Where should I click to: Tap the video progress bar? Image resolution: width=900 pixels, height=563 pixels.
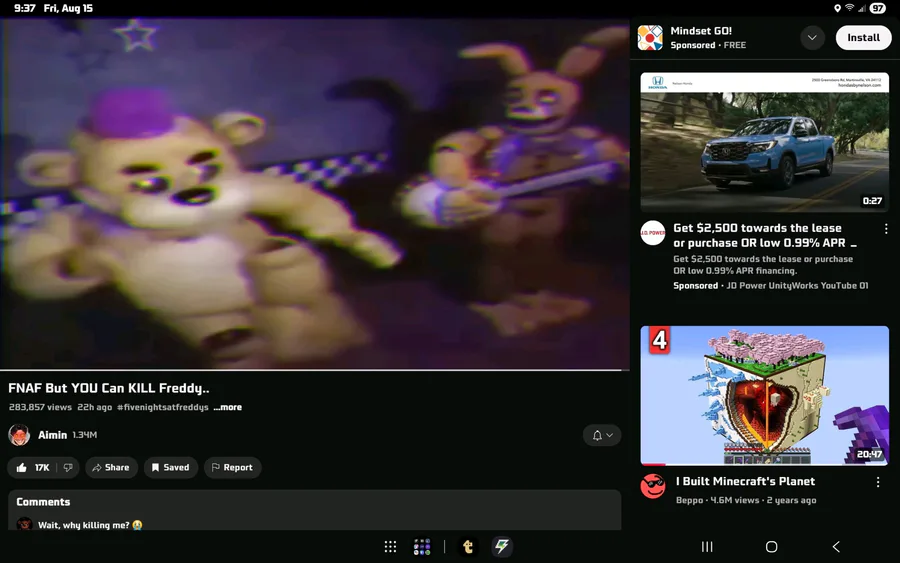315,370
